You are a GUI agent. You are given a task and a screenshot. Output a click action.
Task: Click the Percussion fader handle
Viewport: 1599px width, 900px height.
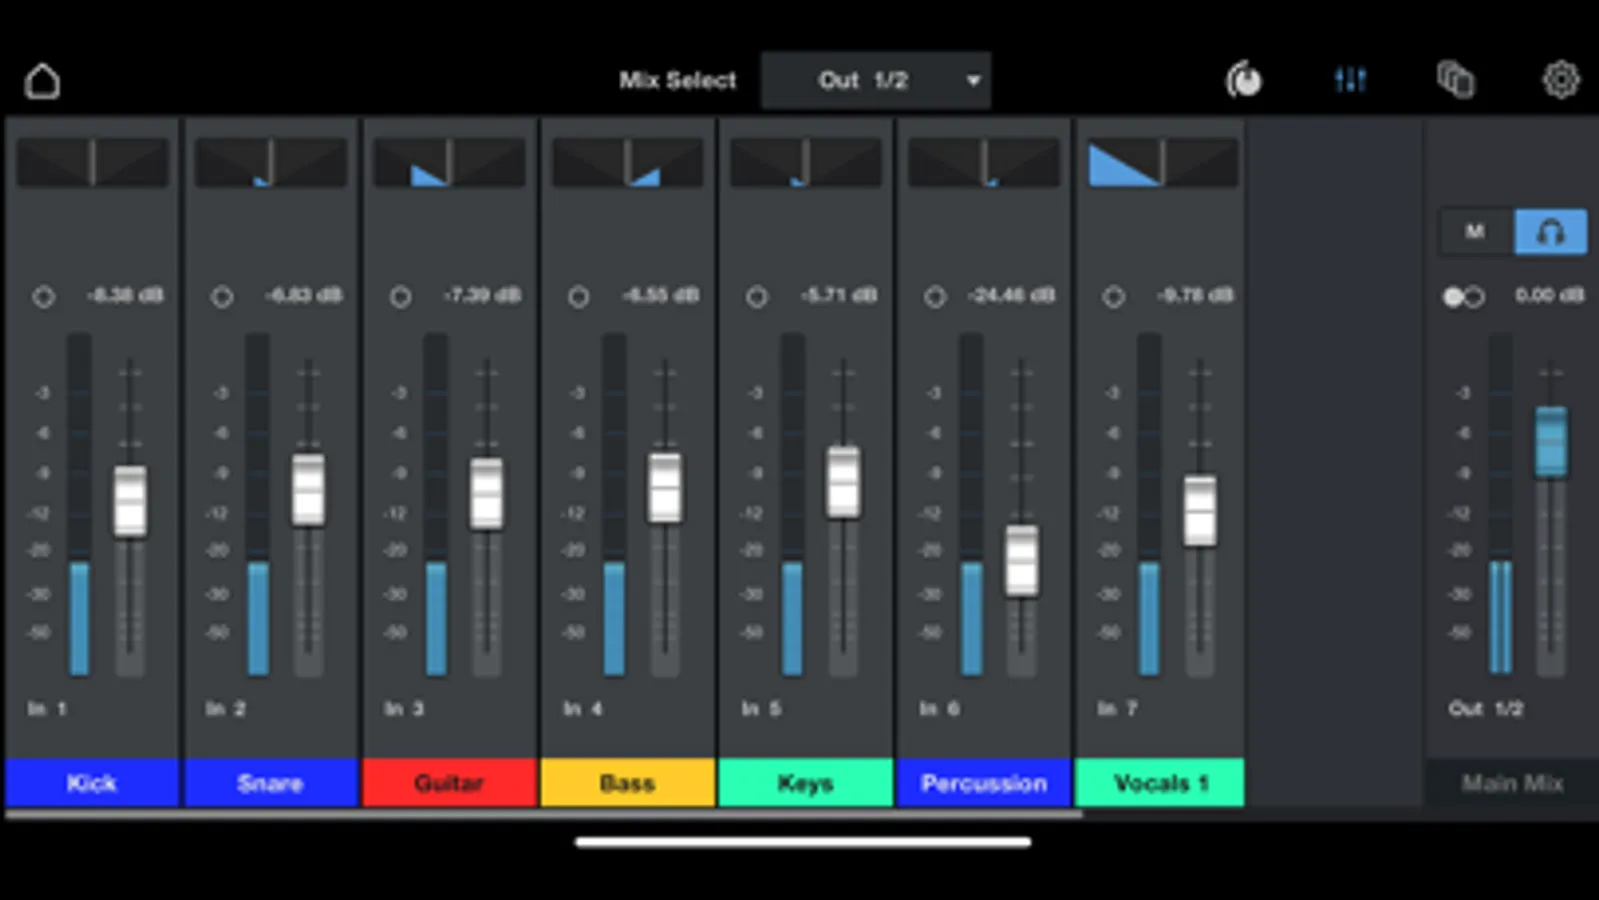click(1021, 561)
